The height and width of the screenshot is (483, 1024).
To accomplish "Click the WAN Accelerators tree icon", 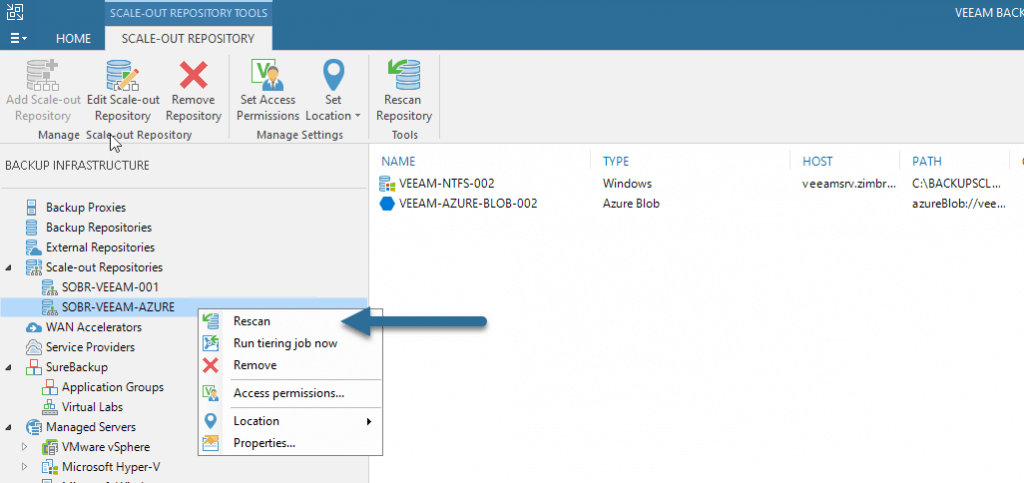I will point(34,327).
